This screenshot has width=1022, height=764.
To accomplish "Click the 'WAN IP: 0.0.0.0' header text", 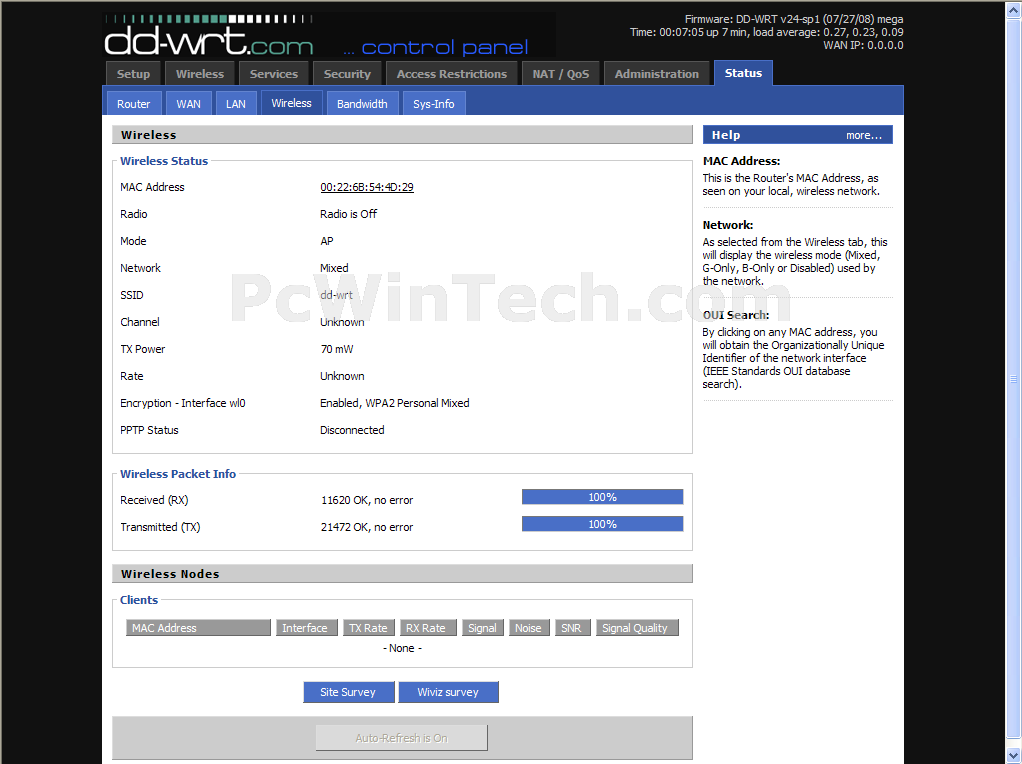I will 863,45.
